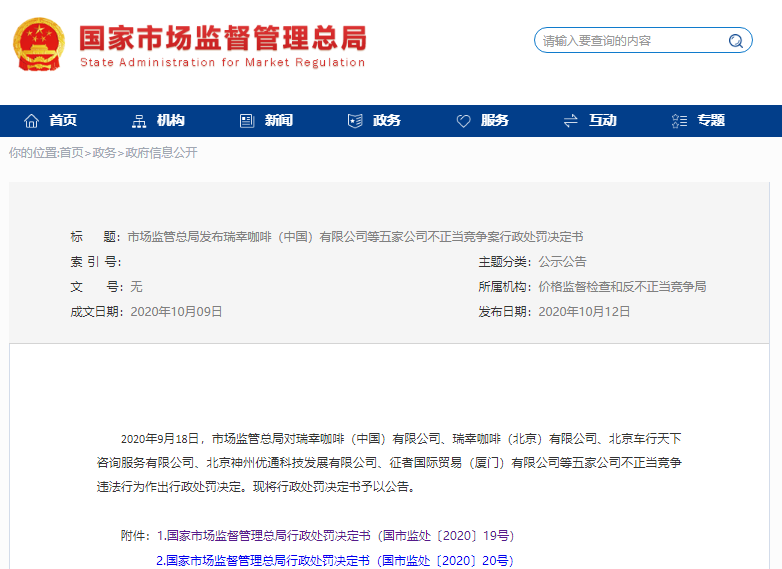Click the icon beside 政务
The image size is (782, 569).
355,121
